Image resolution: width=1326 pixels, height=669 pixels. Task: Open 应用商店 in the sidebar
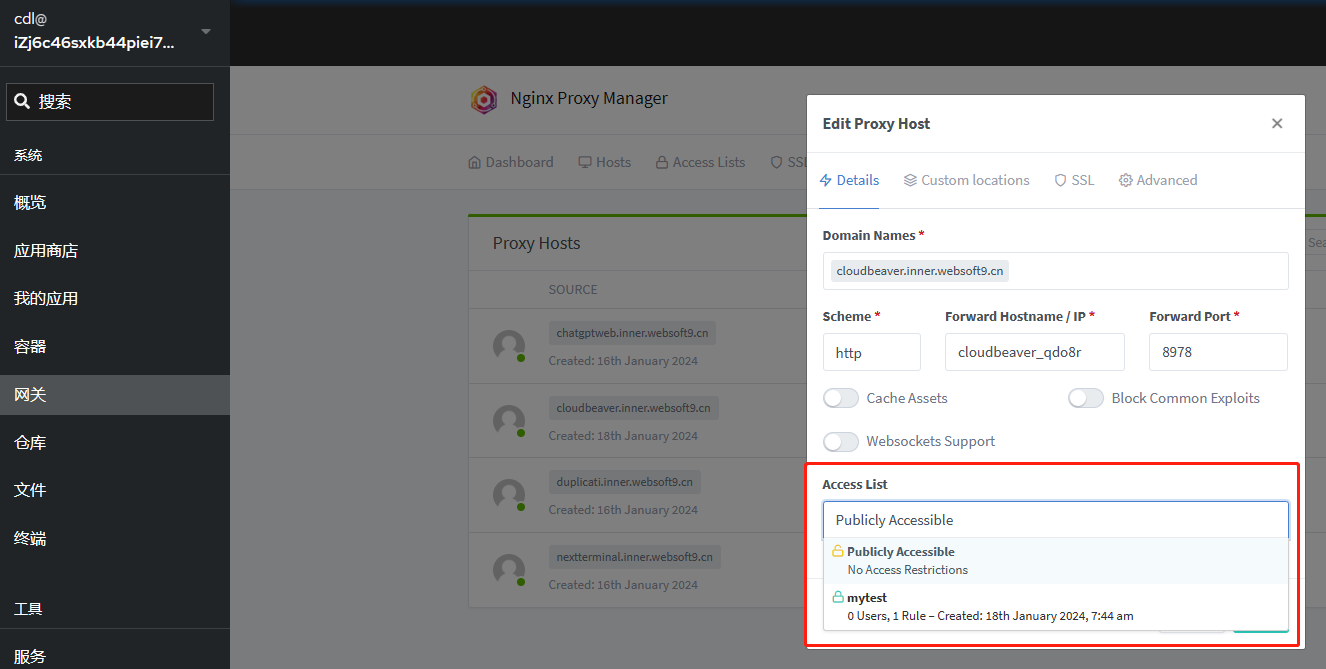point(46,251)
